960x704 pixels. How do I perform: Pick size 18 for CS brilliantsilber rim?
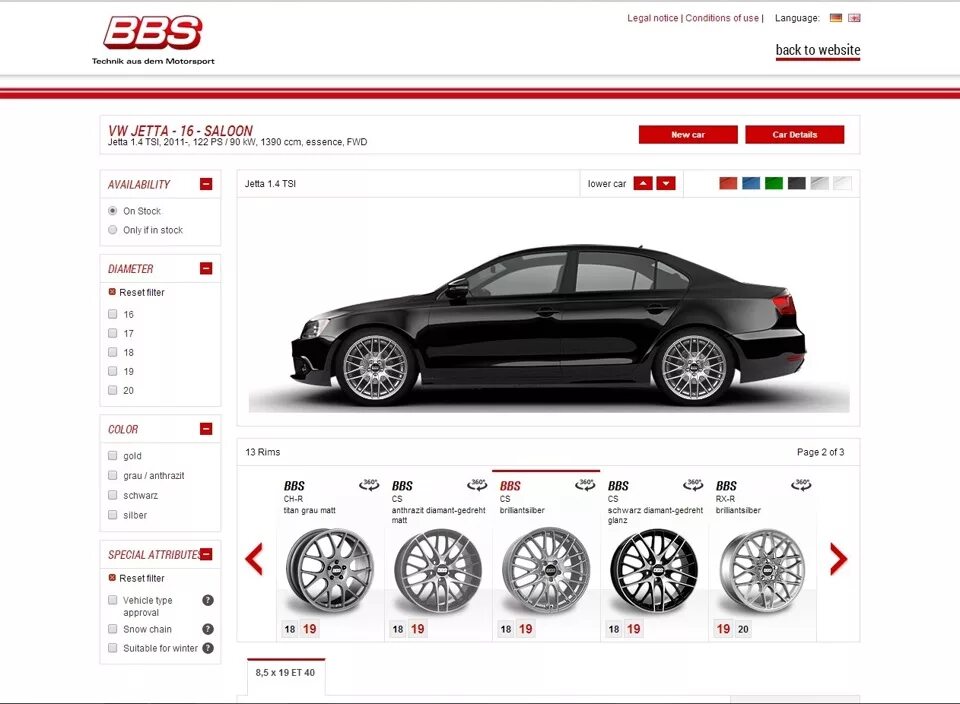(x=506, y=629)
